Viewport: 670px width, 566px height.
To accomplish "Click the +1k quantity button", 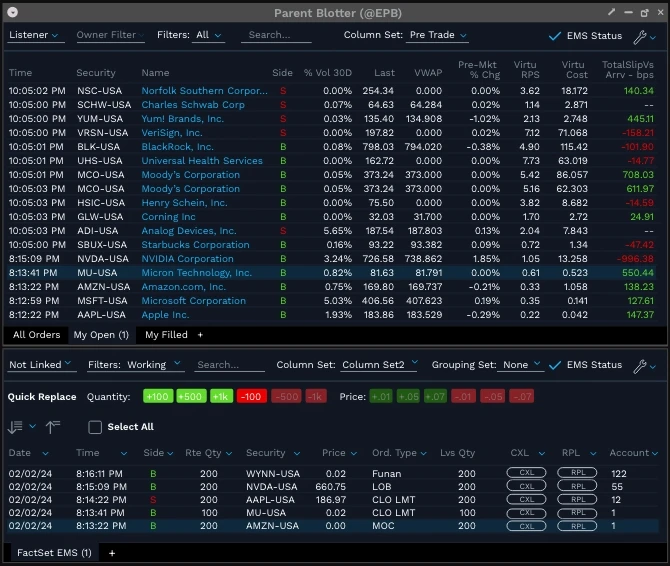I will (x=221, y=397).
